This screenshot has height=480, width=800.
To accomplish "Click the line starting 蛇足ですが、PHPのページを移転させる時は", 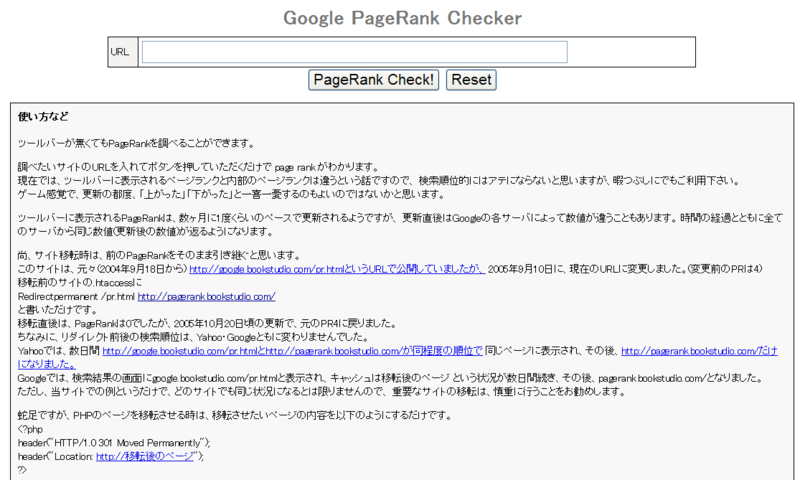I will [x=235, y=415].
